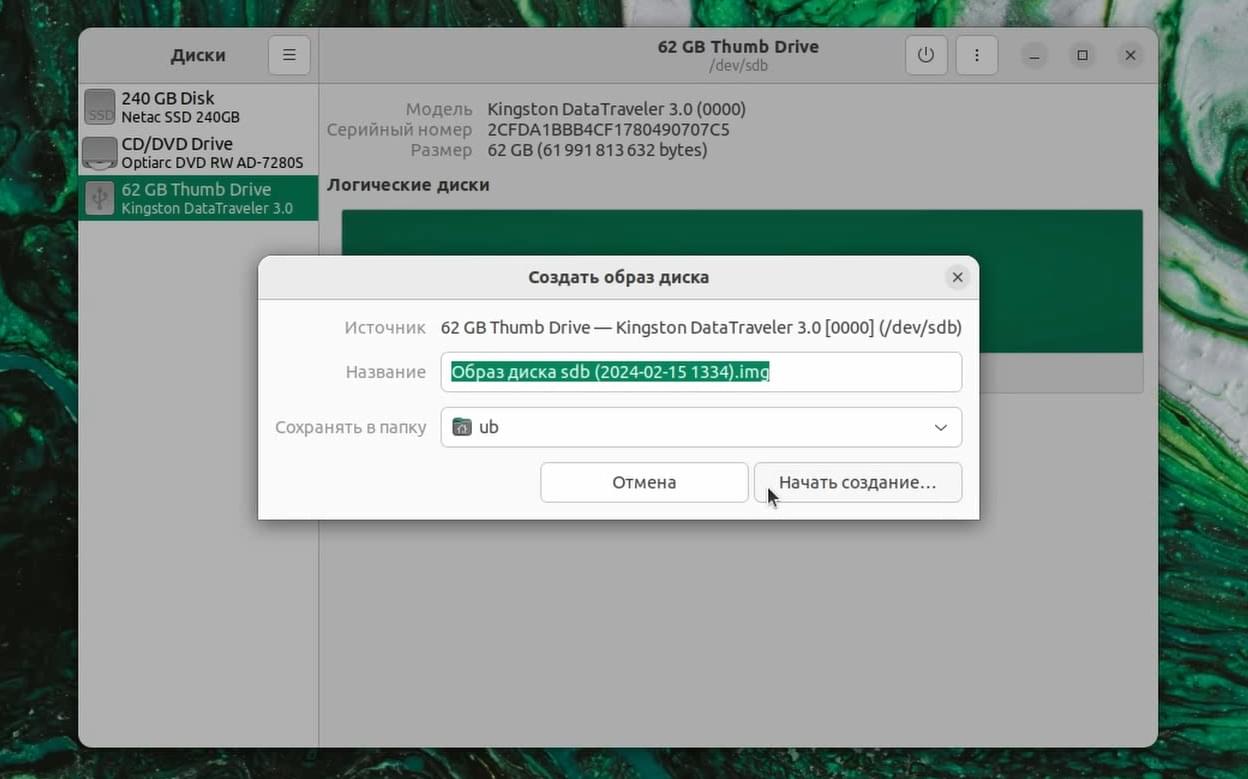Close the Disks window
The width and height of the screenshot is (1248, 779).
click(x=1130, y=55)
